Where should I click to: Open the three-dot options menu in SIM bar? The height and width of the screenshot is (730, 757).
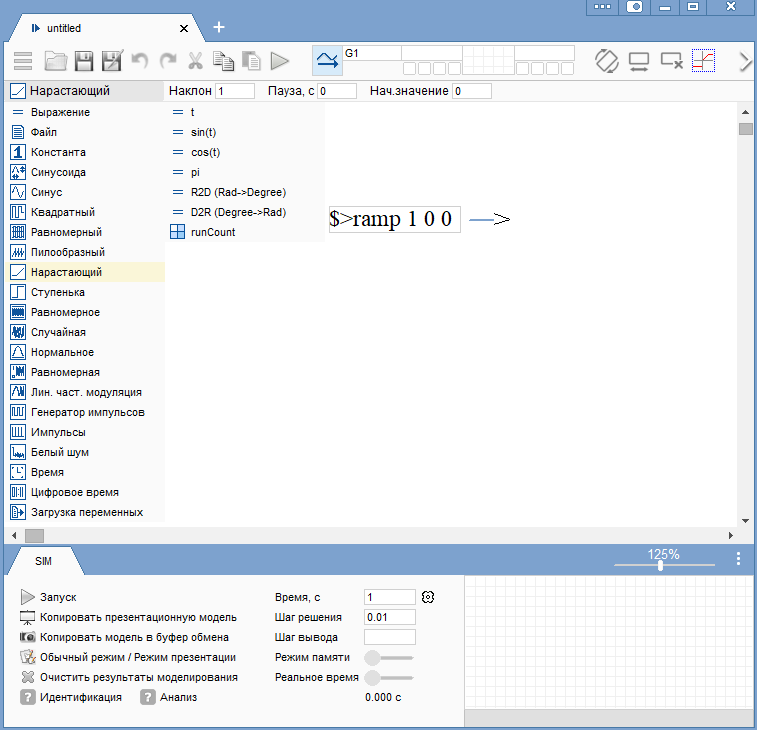point(738,559)
